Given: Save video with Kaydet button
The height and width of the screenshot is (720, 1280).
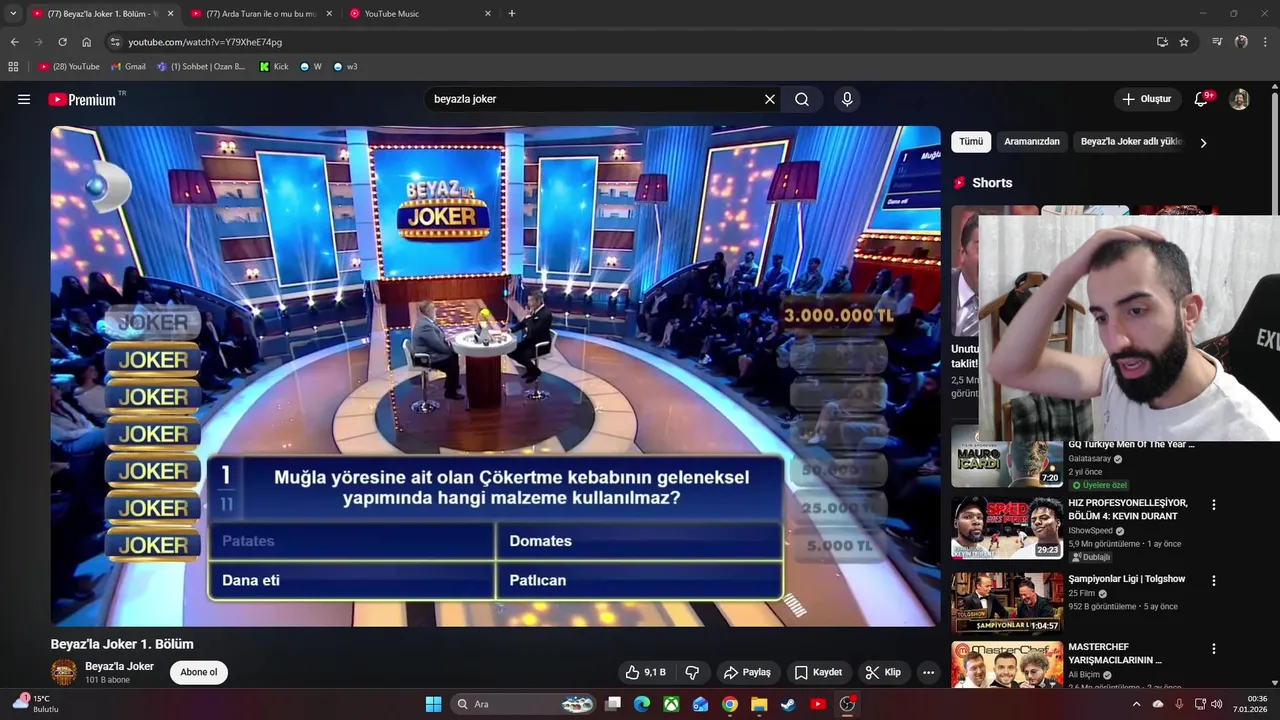Looking at the screenshot, I should [x=817, y=672].
